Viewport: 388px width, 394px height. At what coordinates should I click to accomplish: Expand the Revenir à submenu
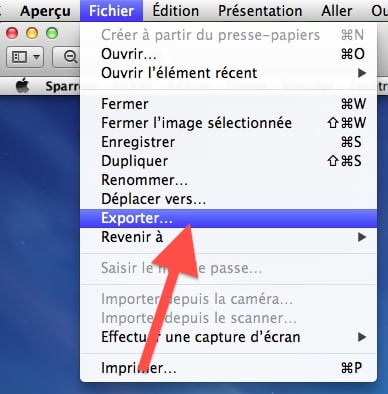[x=228, y=237]
